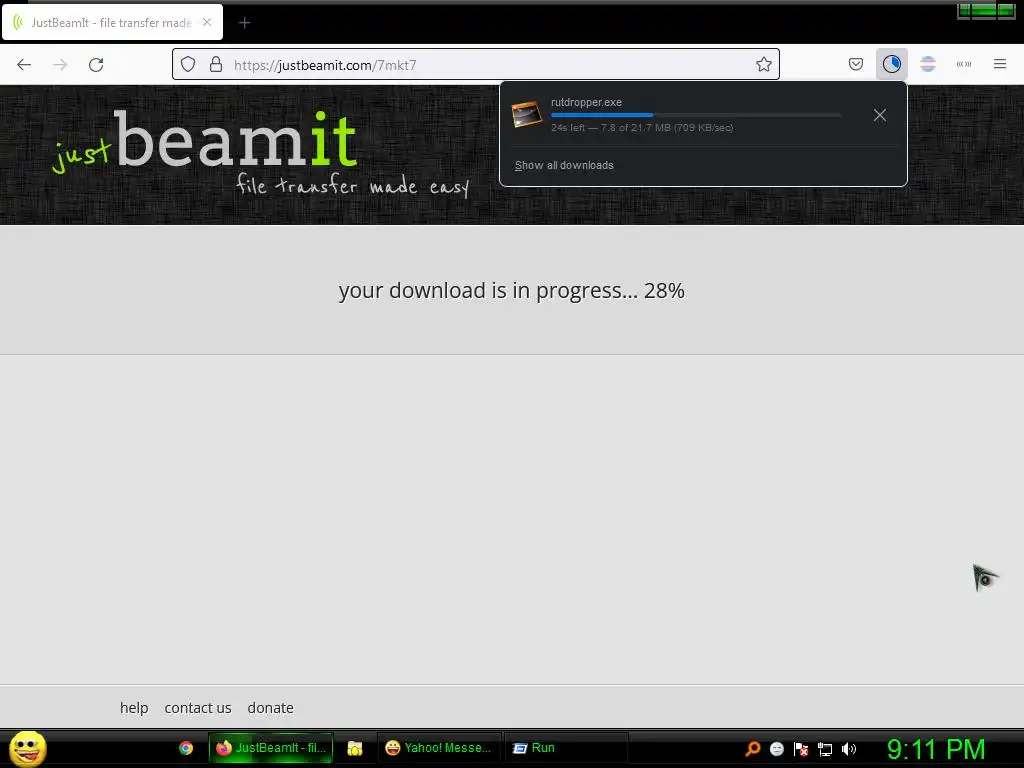The width and height of the screenshot is (1024, 768).
Task: Open the contact us link
Action: click(x=198, y=708)
